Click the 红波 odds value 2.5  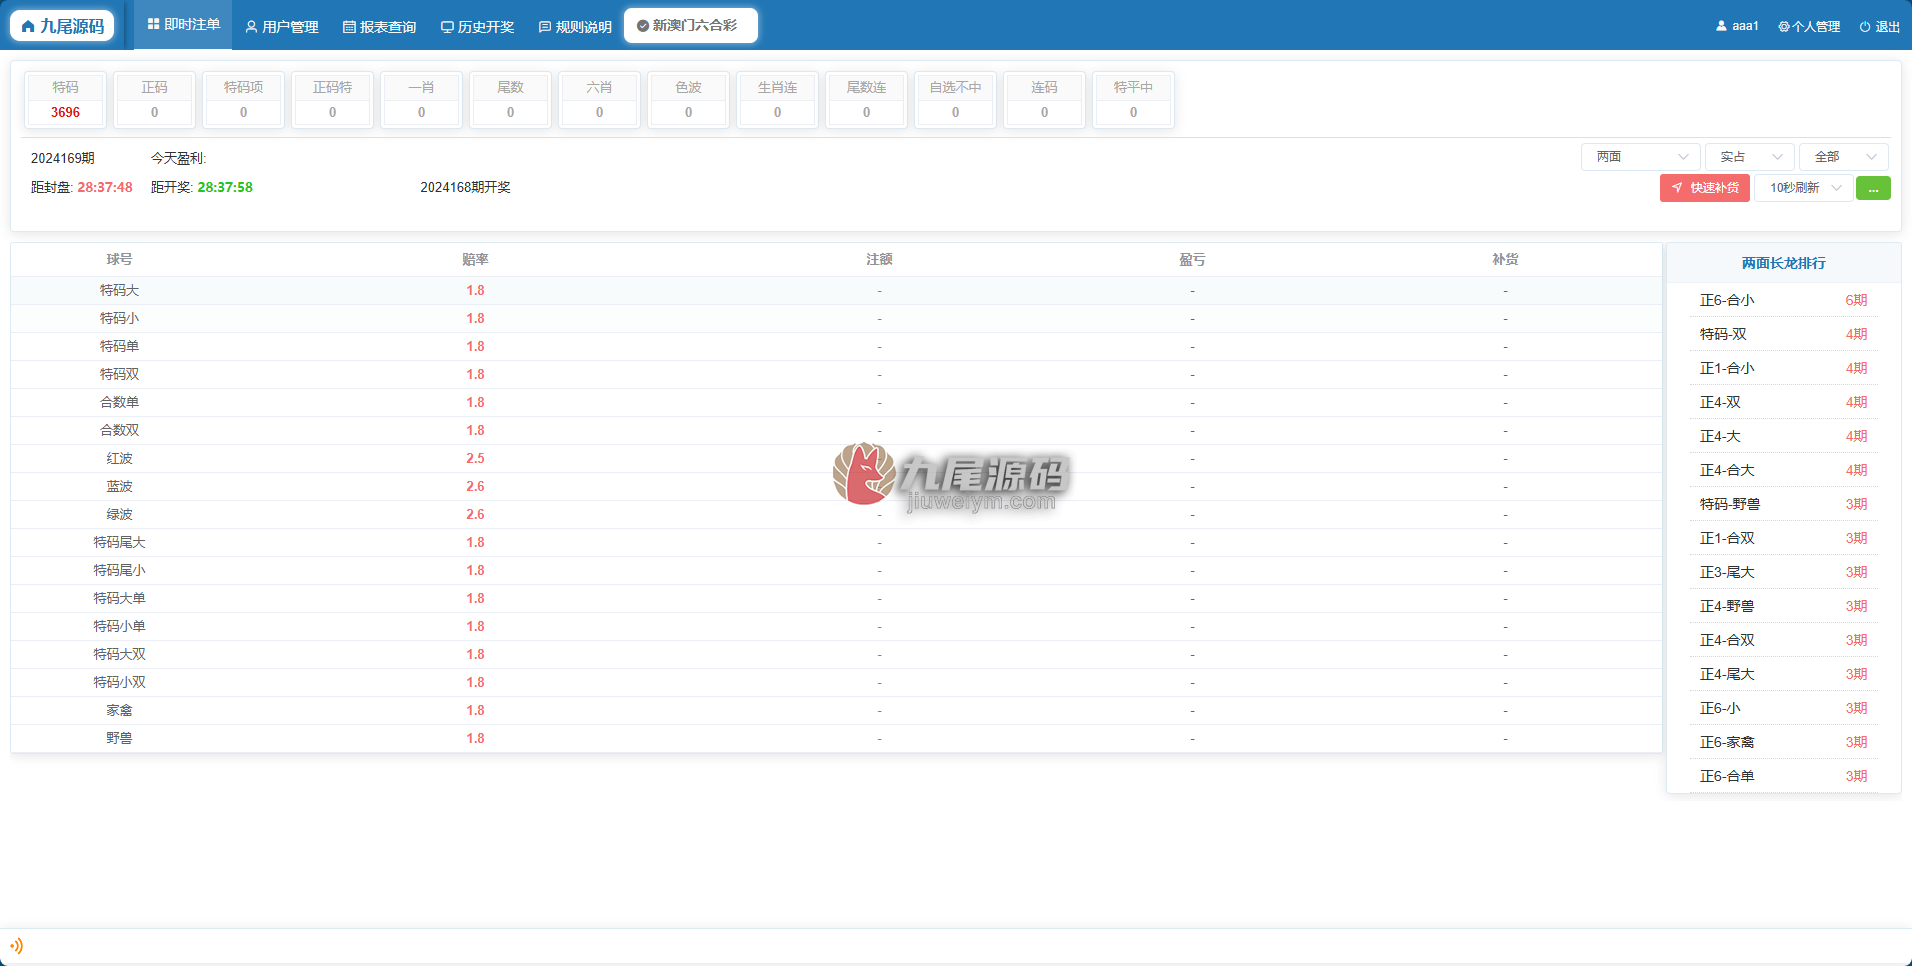click(x=475, y=458)
